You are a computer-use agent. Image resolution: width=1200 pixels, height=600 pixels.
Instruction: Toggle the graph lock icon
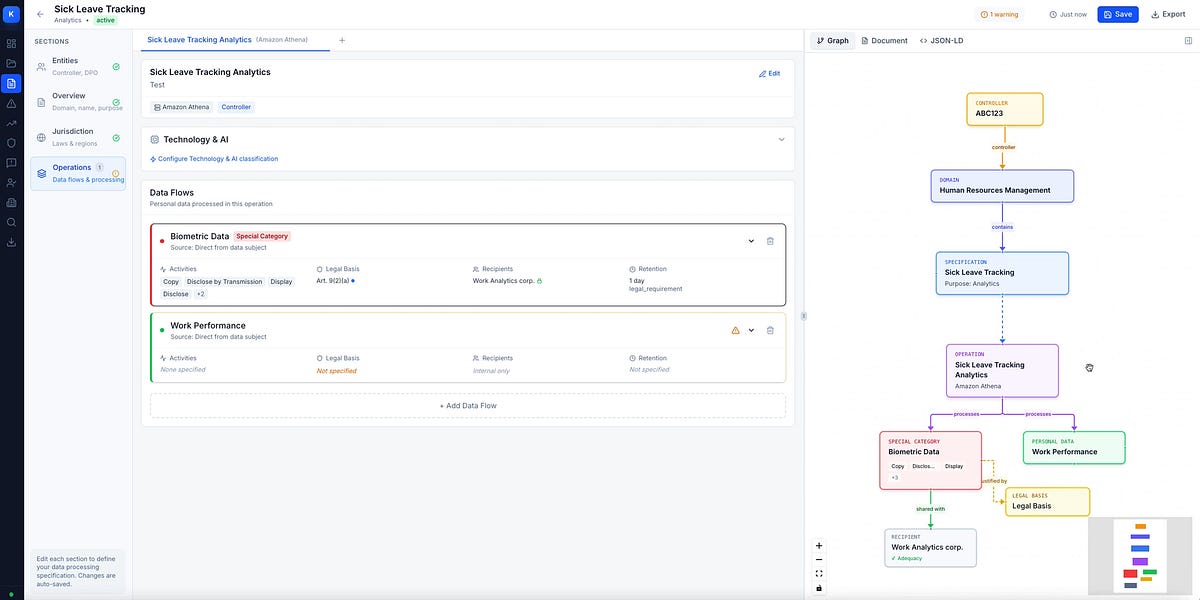point(819,588)
